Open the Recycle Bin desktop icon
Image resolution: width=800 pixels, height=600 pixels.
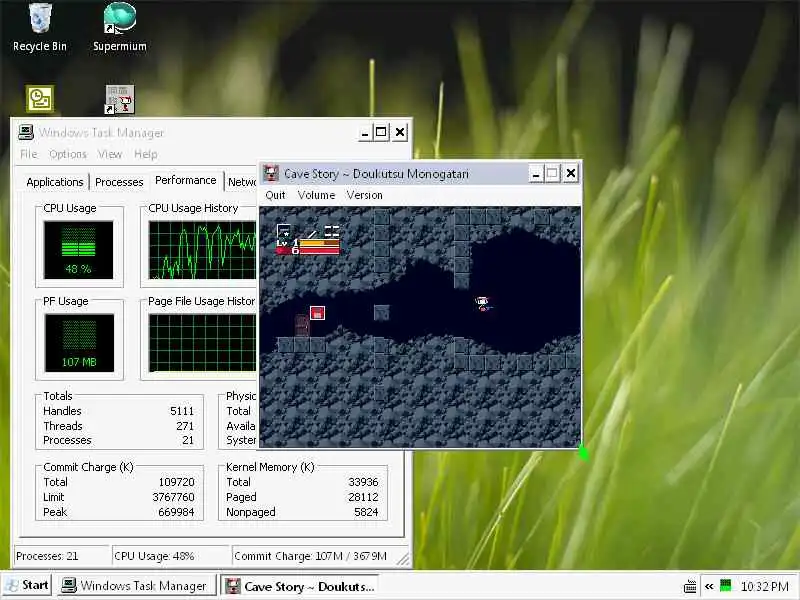pyautogui.click(x=39, y=28)
